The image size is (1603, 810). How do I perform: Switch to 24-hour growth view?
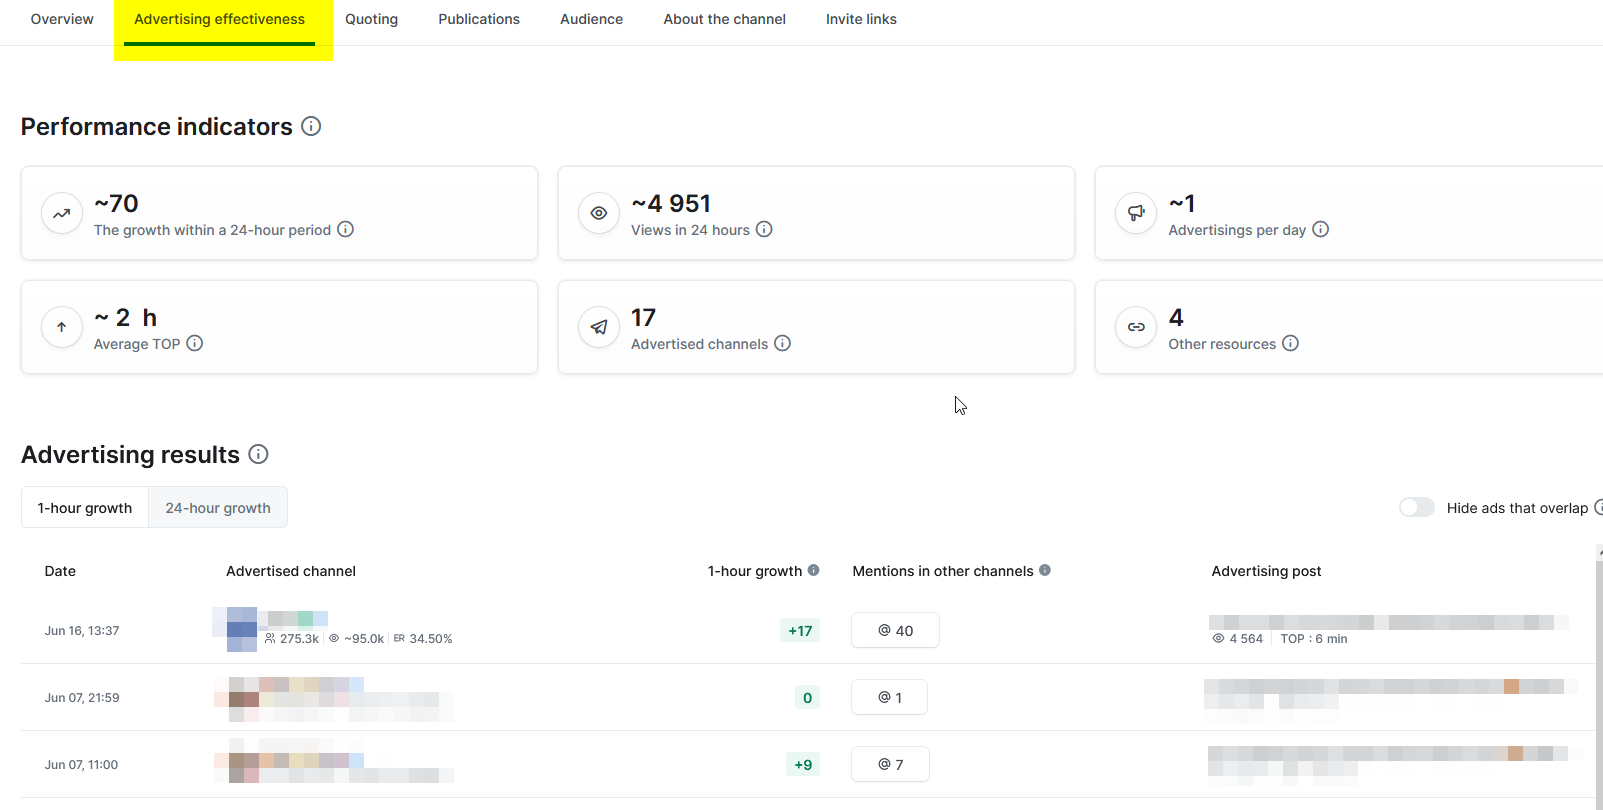[x=218, y=507]
